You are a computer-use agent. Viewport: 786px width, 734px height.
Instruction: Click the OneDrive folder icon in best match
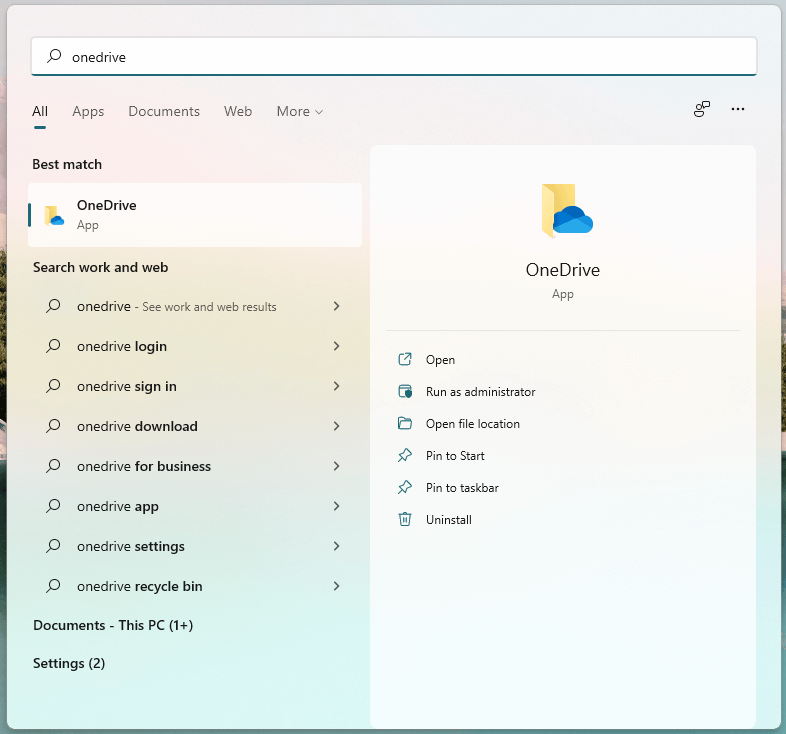click(x=54, y=216)
